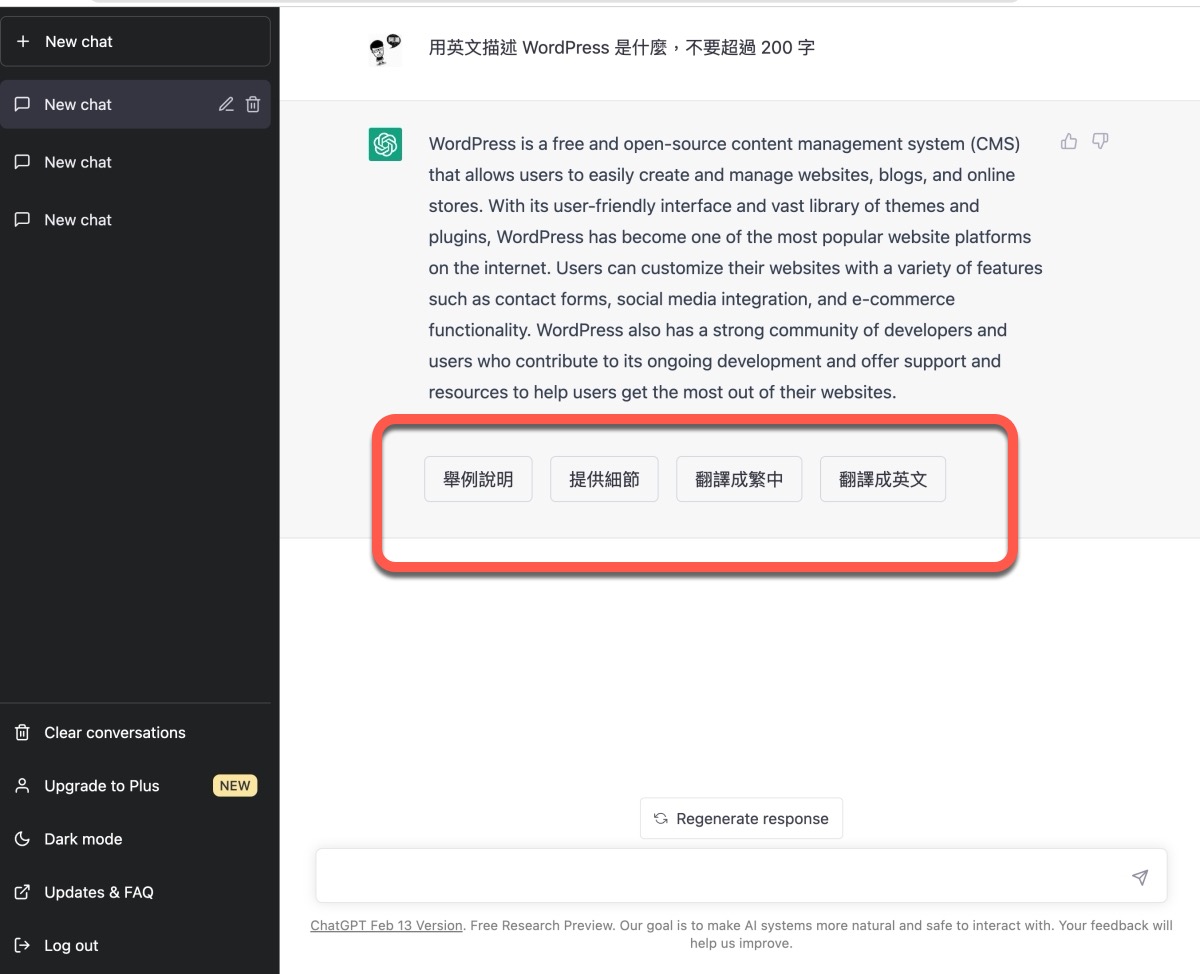Viewport: 1200px width, 974px height.
Task: Click the user avatar beside the prompt
Action: [x=385, y=49]
